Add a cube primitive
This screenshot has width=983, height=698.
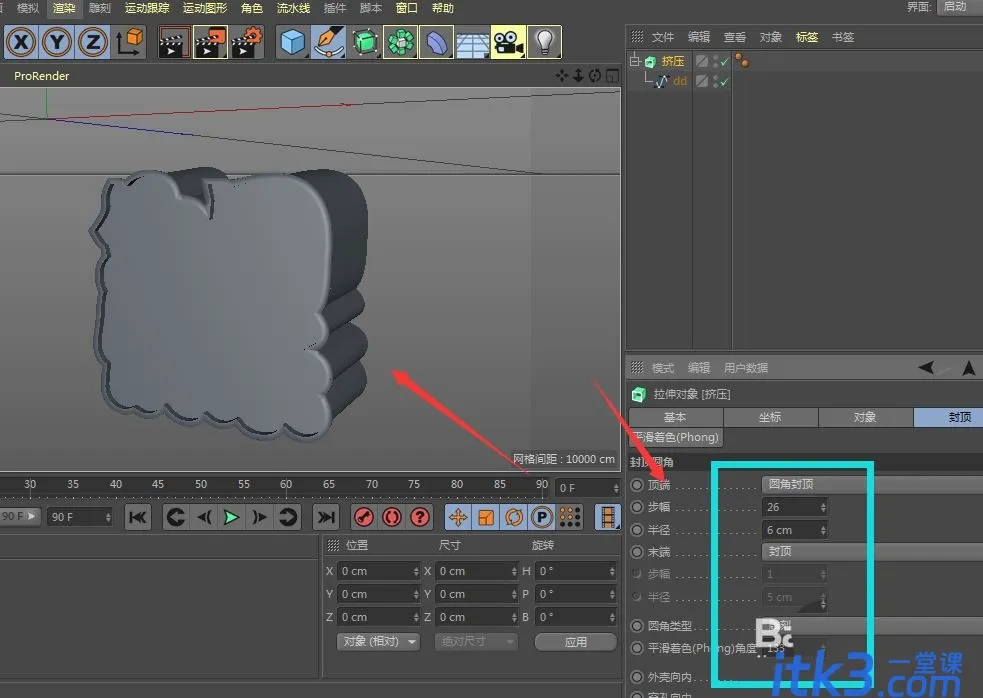[293, 42]
